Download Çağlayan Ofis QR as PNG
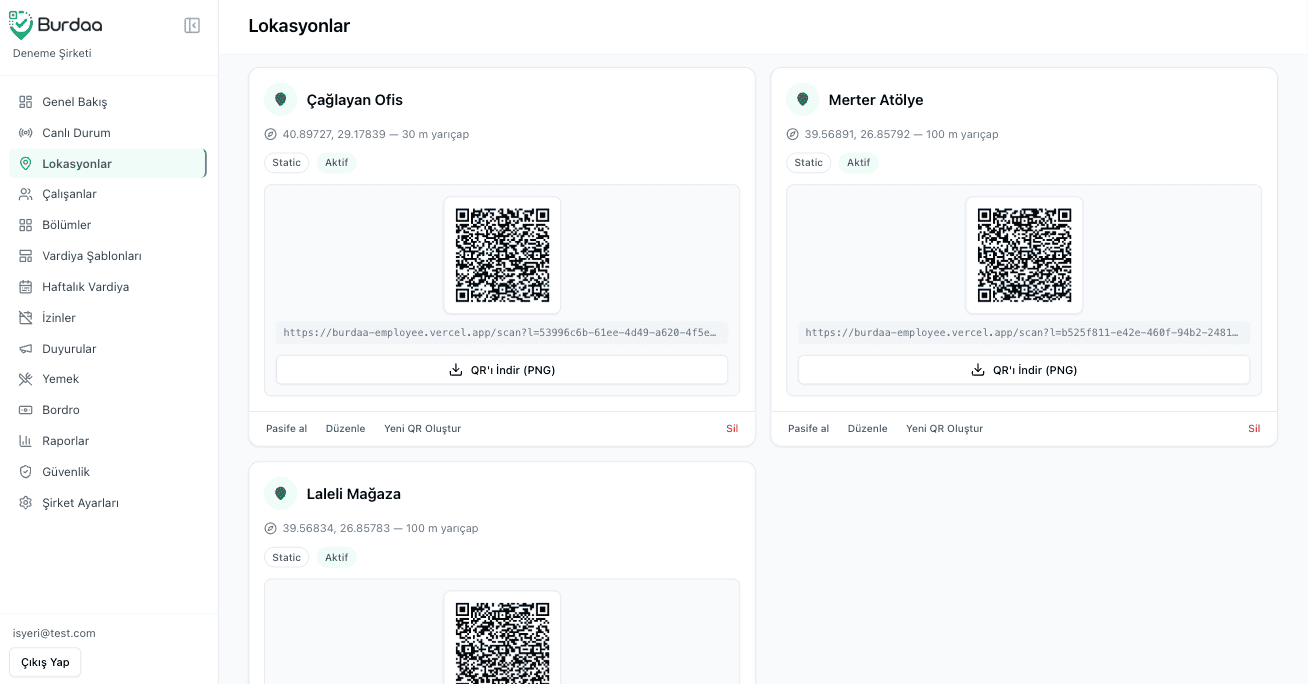This screenshot has width=1308, height=684. [502, 370]
